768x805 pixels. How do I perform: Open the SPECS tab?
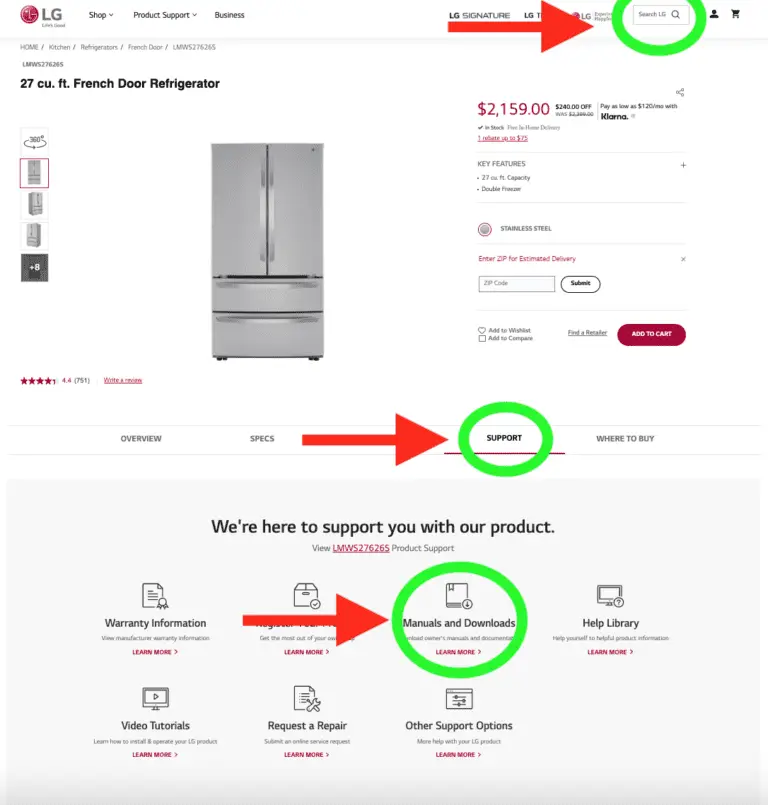pos(263,438)
